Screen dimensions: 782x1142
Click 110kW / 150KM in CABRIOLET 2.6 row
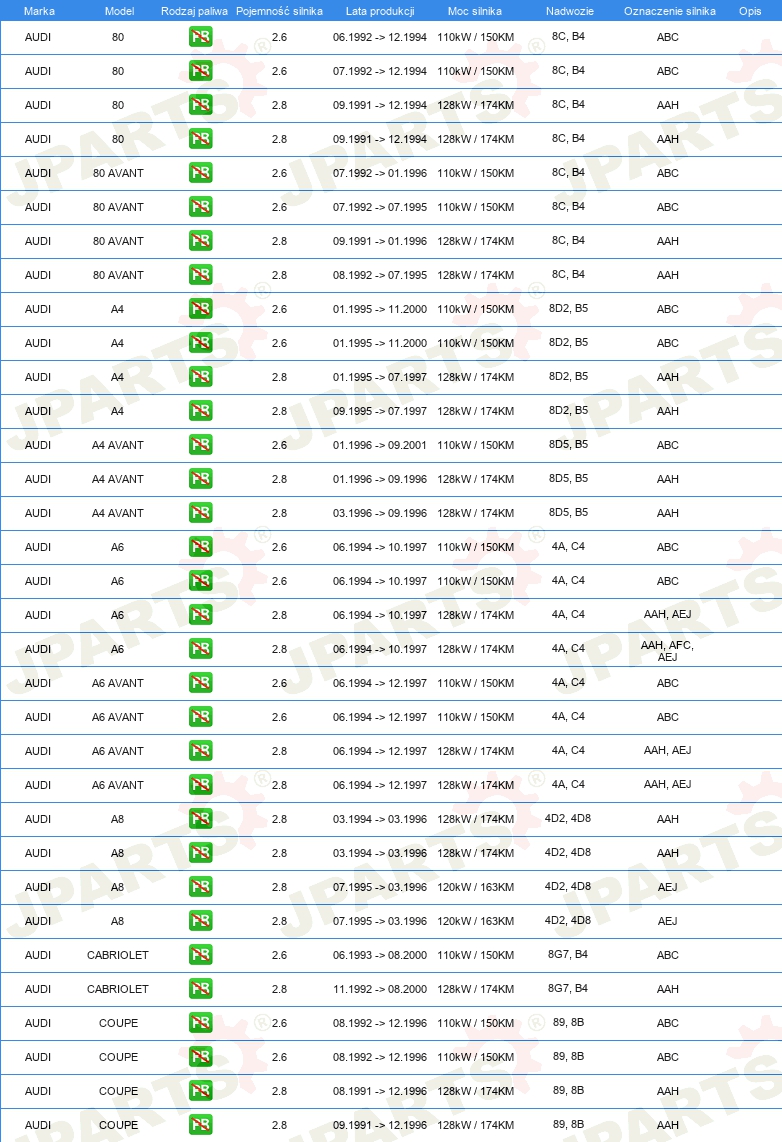click(475, 955)
